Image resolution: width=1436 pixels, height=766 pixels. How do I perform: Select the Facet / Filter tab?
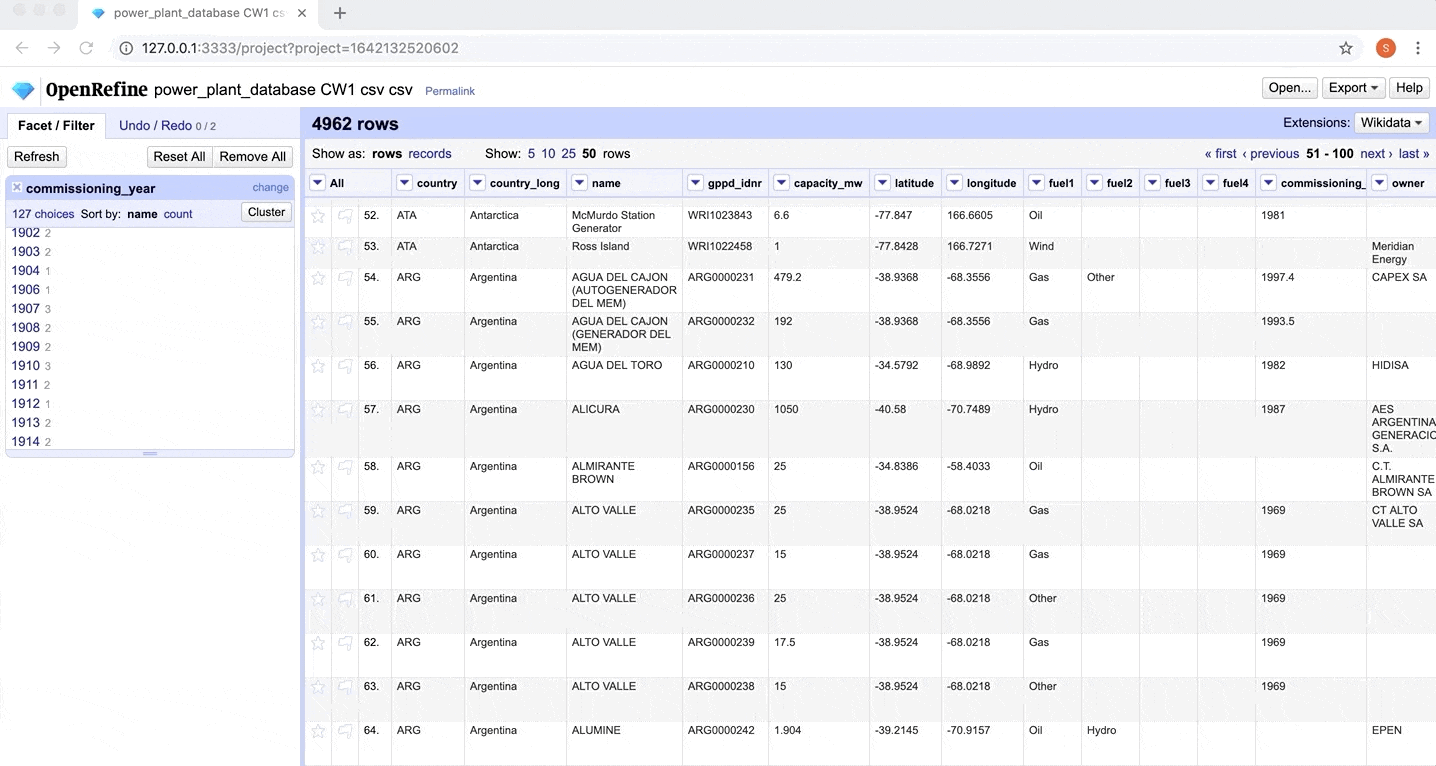click(56, 125)
